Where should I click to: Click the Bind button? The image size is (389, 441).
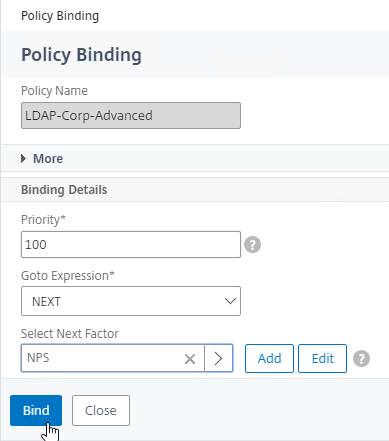coord(36,410)
